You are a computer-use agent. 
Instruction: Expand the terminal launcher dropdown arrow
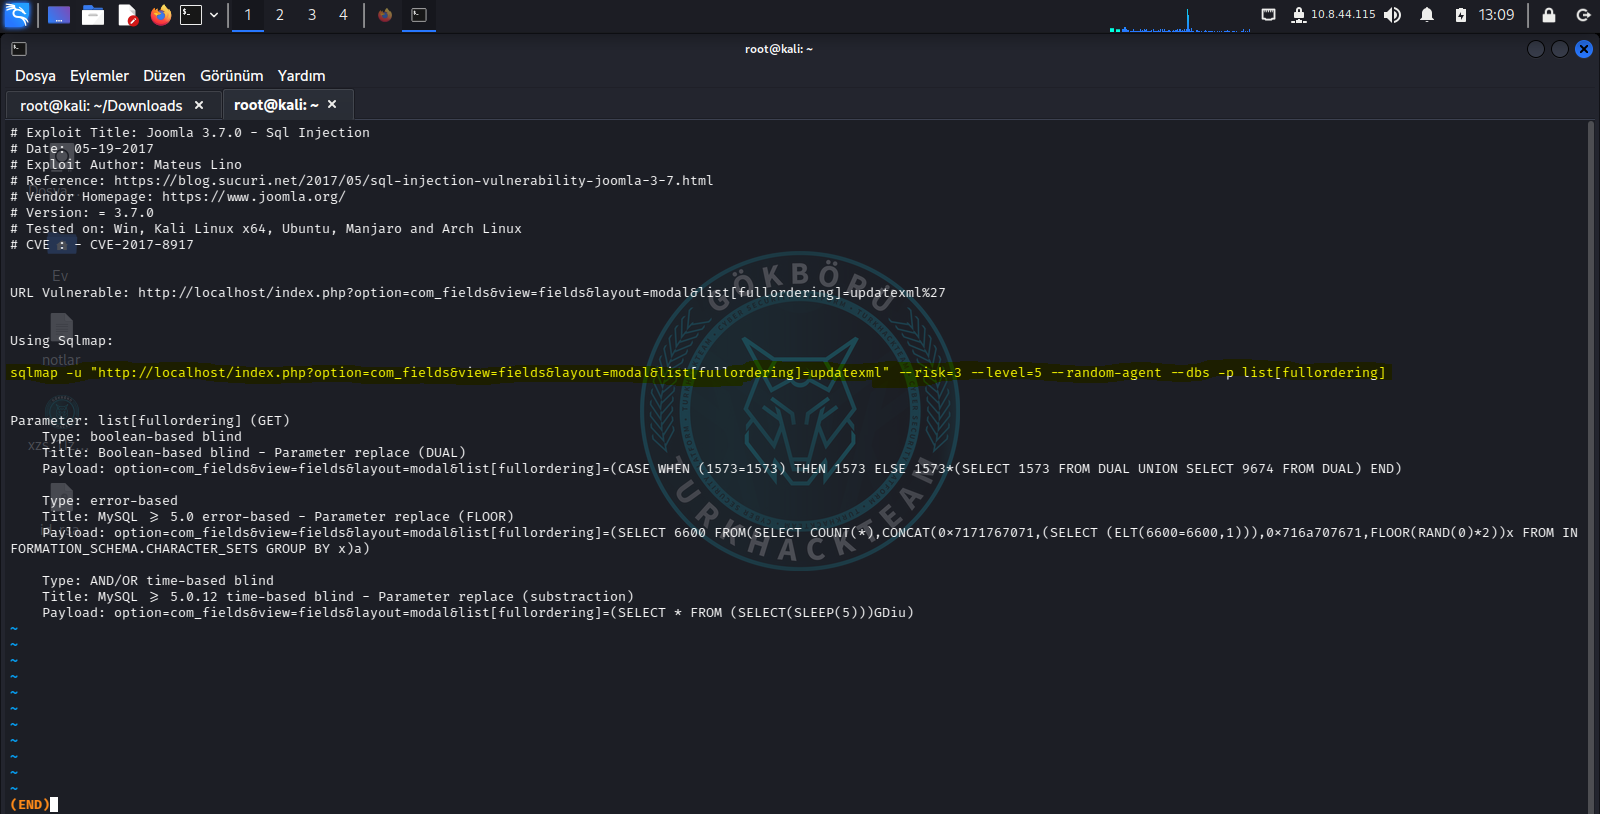coord(214,15)
